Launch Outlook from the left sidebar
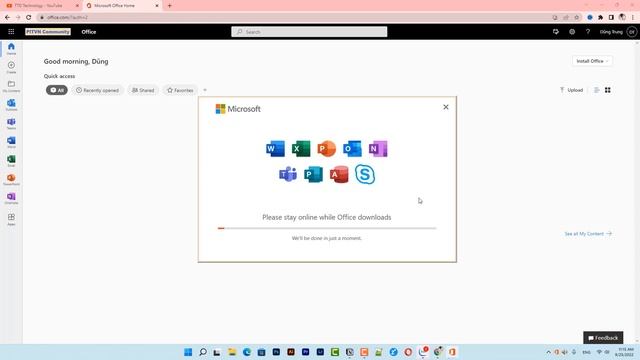The height and width of the screenshot is (360, 640). (11, 105)
